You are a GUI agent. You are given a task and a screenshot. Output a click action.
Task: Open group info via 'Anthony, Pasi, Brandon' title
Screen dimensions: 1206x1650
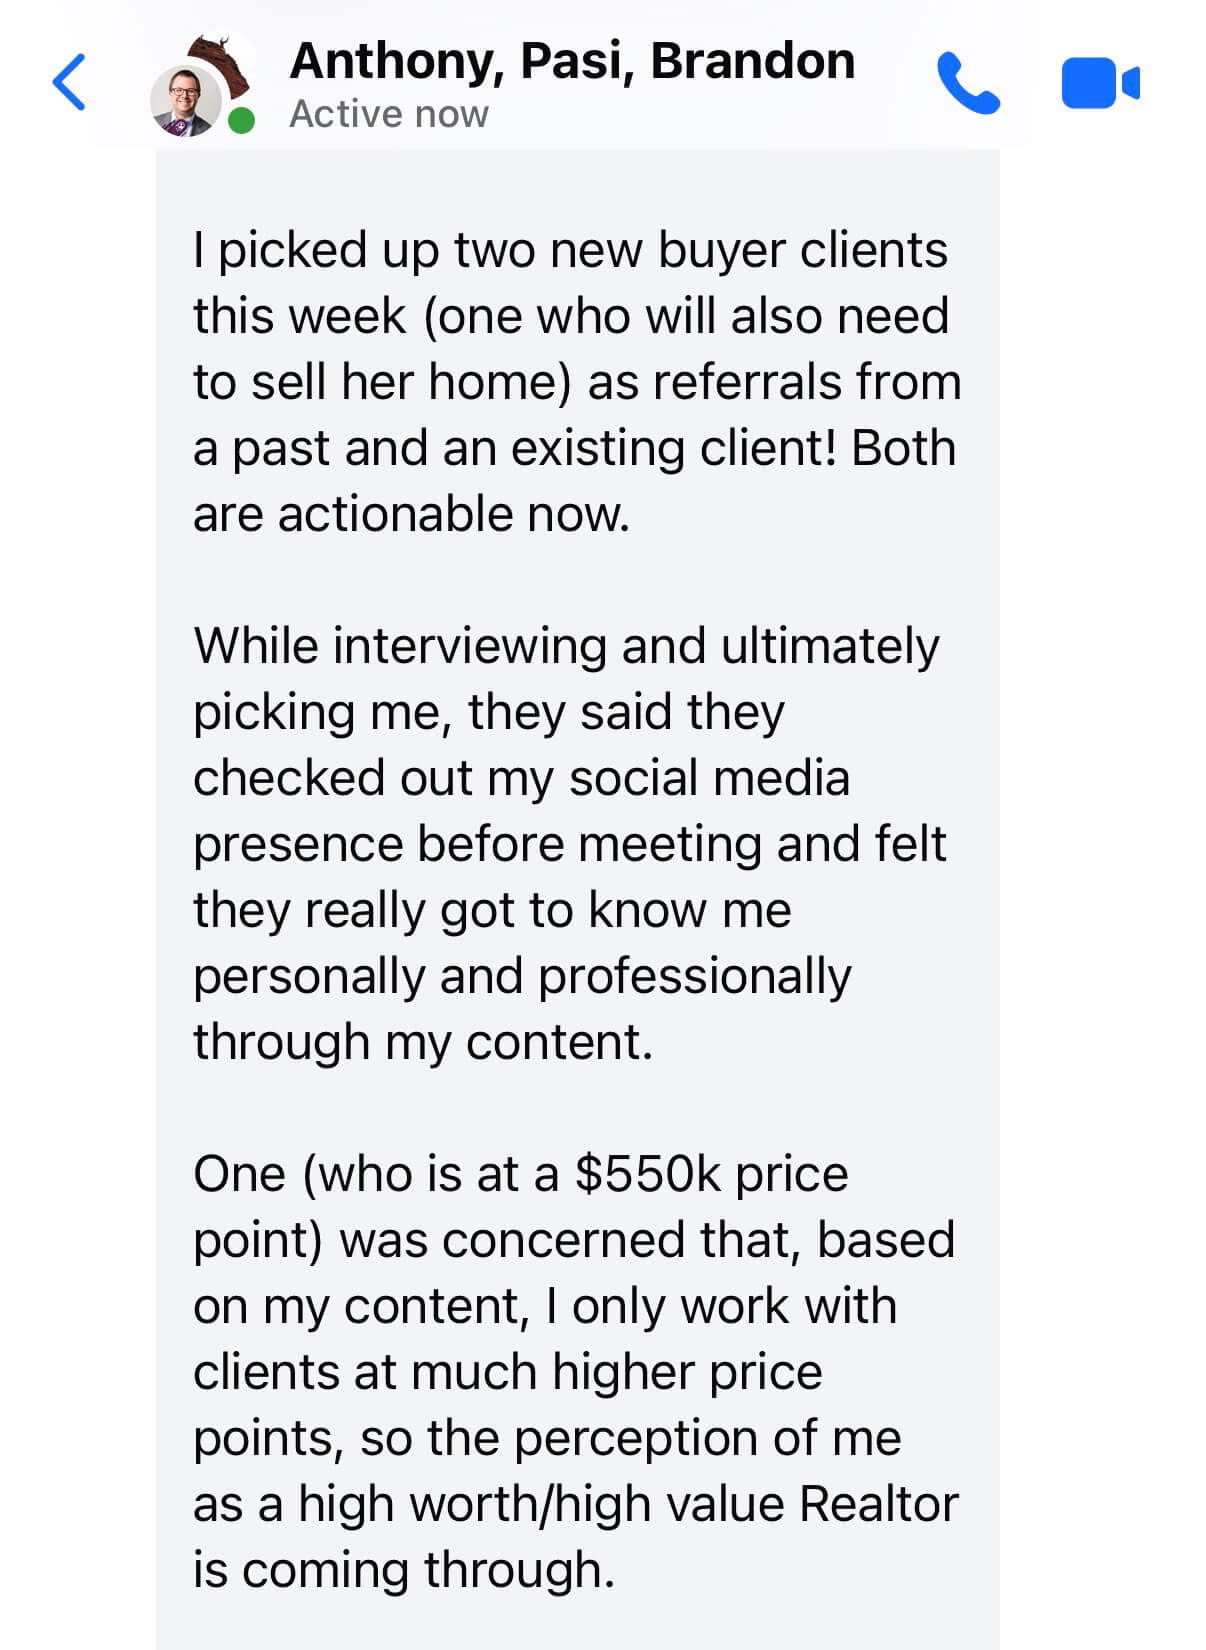coord(572,61)
